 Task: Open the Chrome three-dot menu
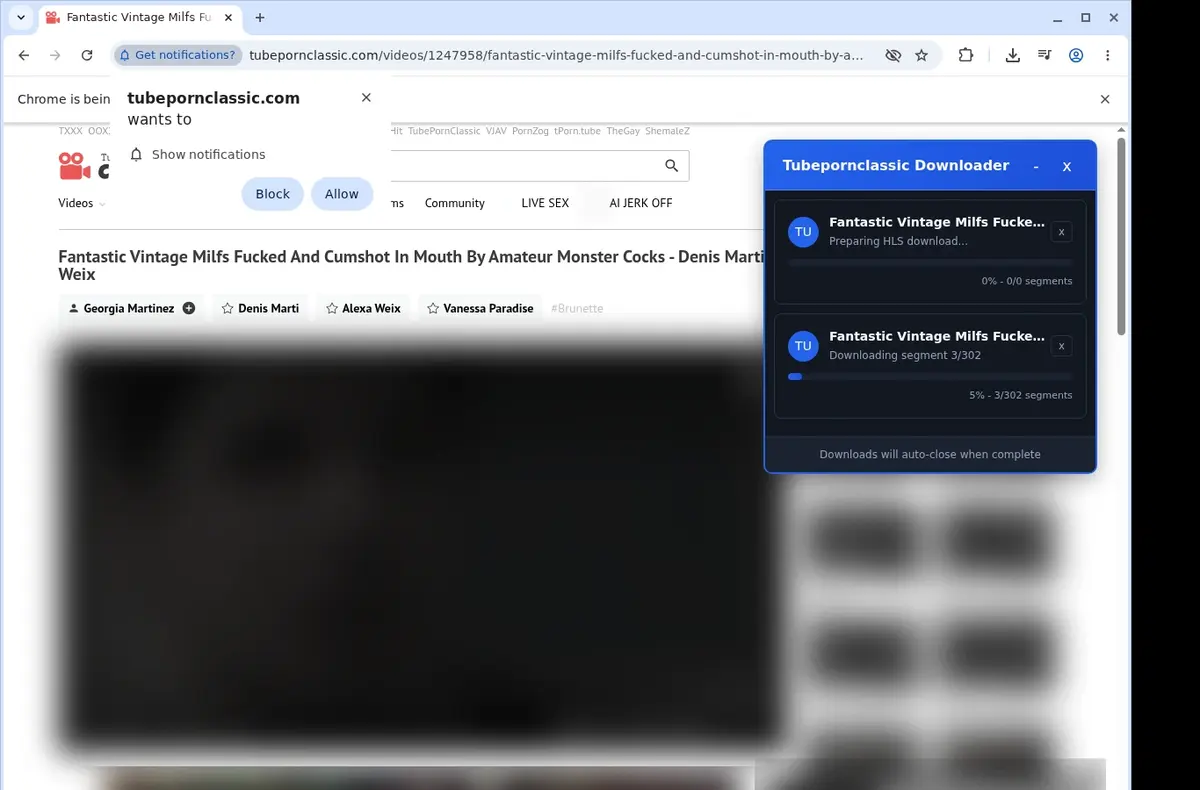(1108, 56)
